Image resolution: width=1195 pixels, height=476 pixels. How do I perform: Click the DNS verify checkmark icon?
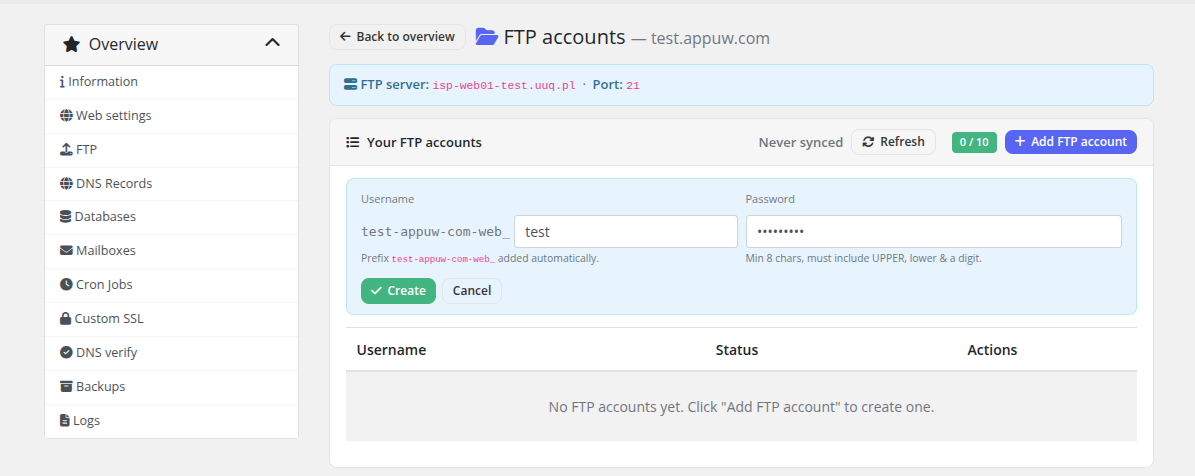coord(66,353)
